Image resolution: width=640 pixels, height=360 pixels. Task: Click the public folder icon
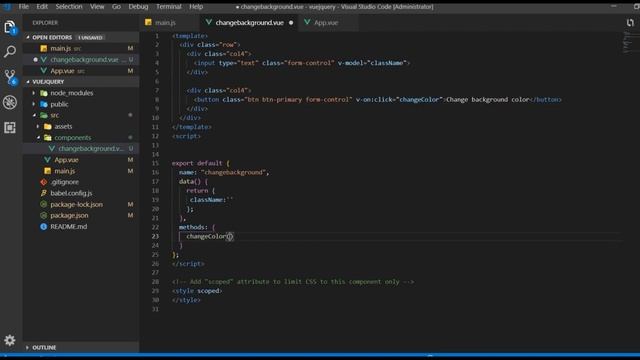(44, 104)
